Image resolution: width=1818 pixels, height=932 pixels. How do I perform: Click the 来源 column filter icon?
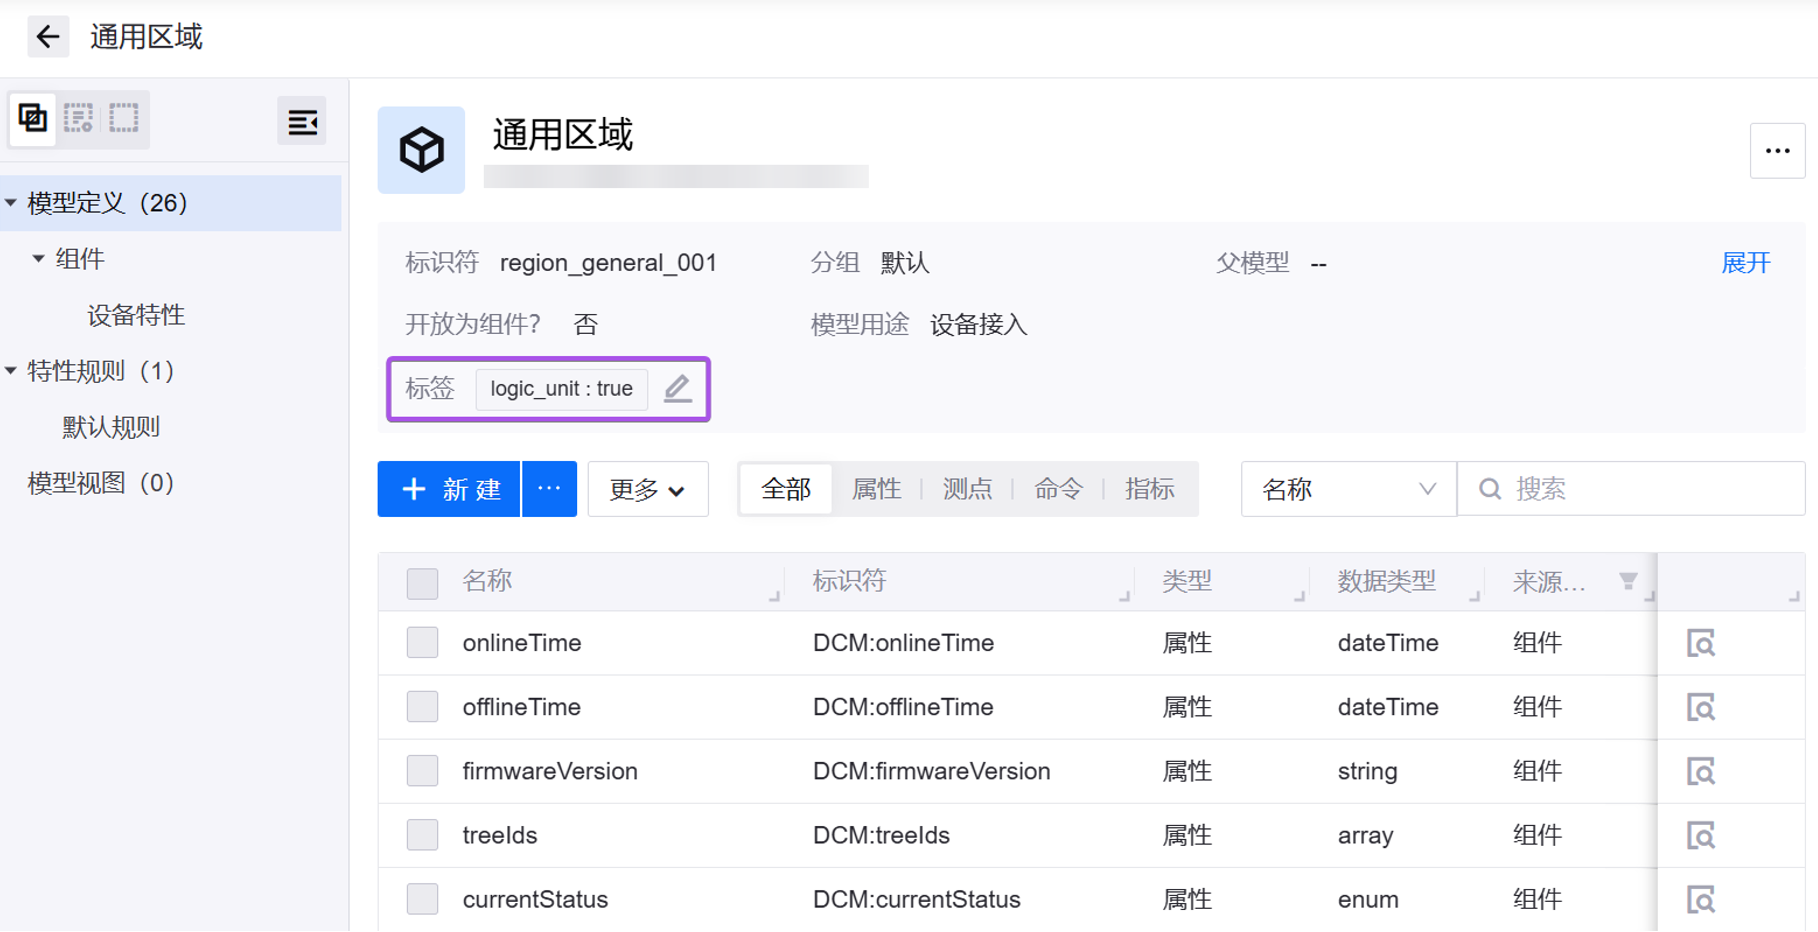point(1628,581)
